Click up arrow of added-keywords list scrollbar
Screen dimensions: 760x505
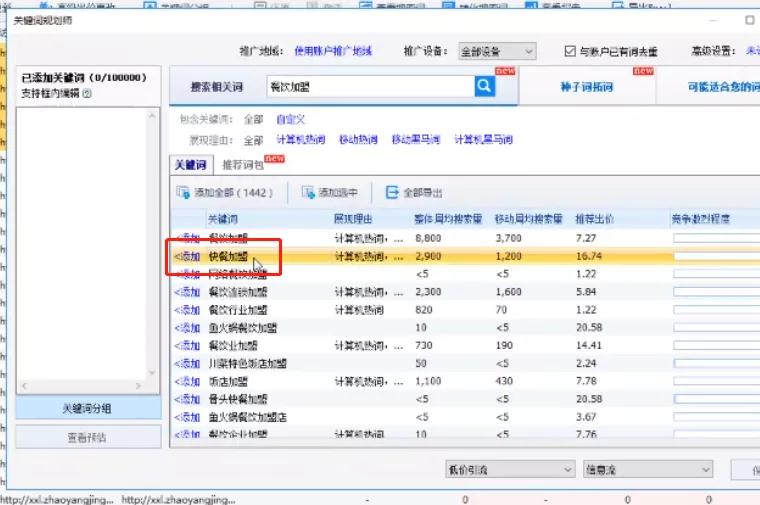(x=152, y=116)
